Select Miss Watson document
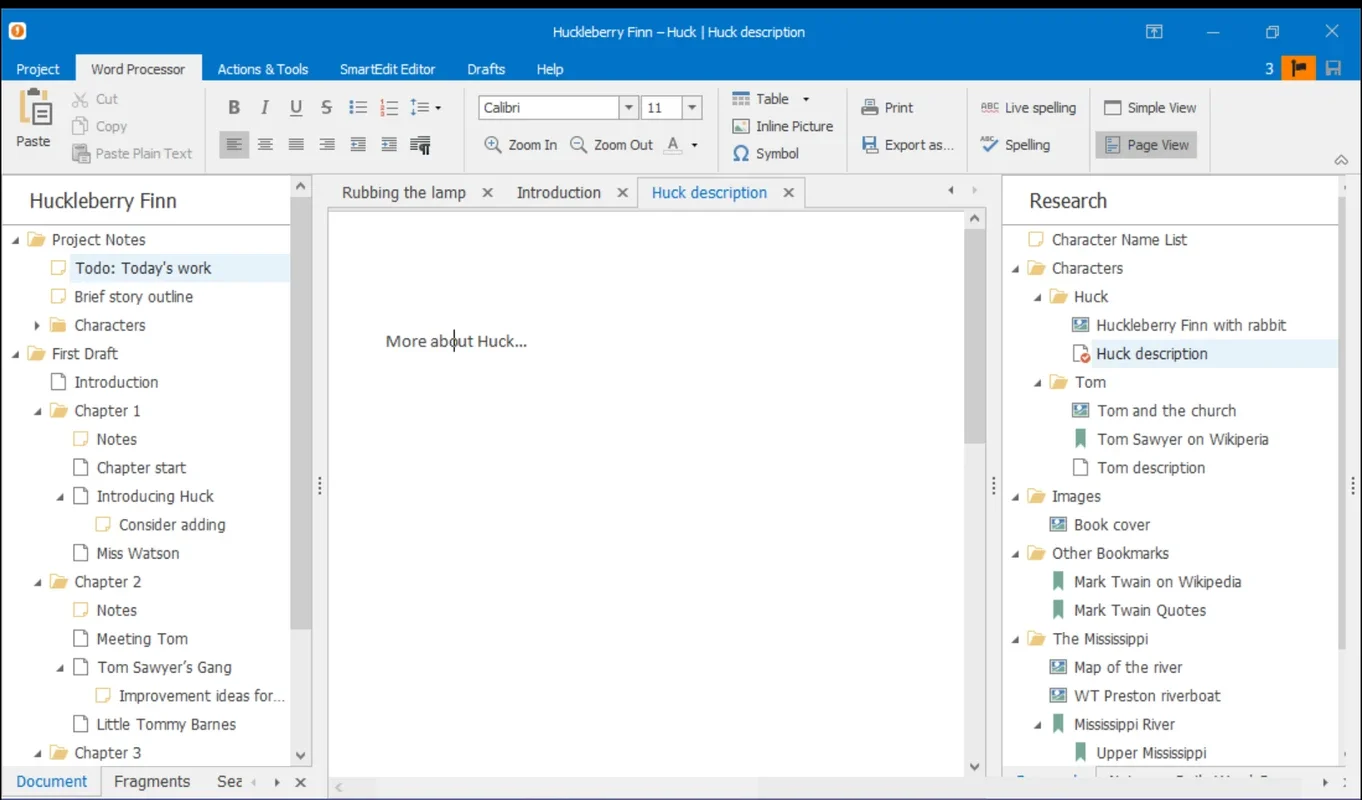Screen dimensions: 1362x800 pyautogui.click(x=138, y=553)
